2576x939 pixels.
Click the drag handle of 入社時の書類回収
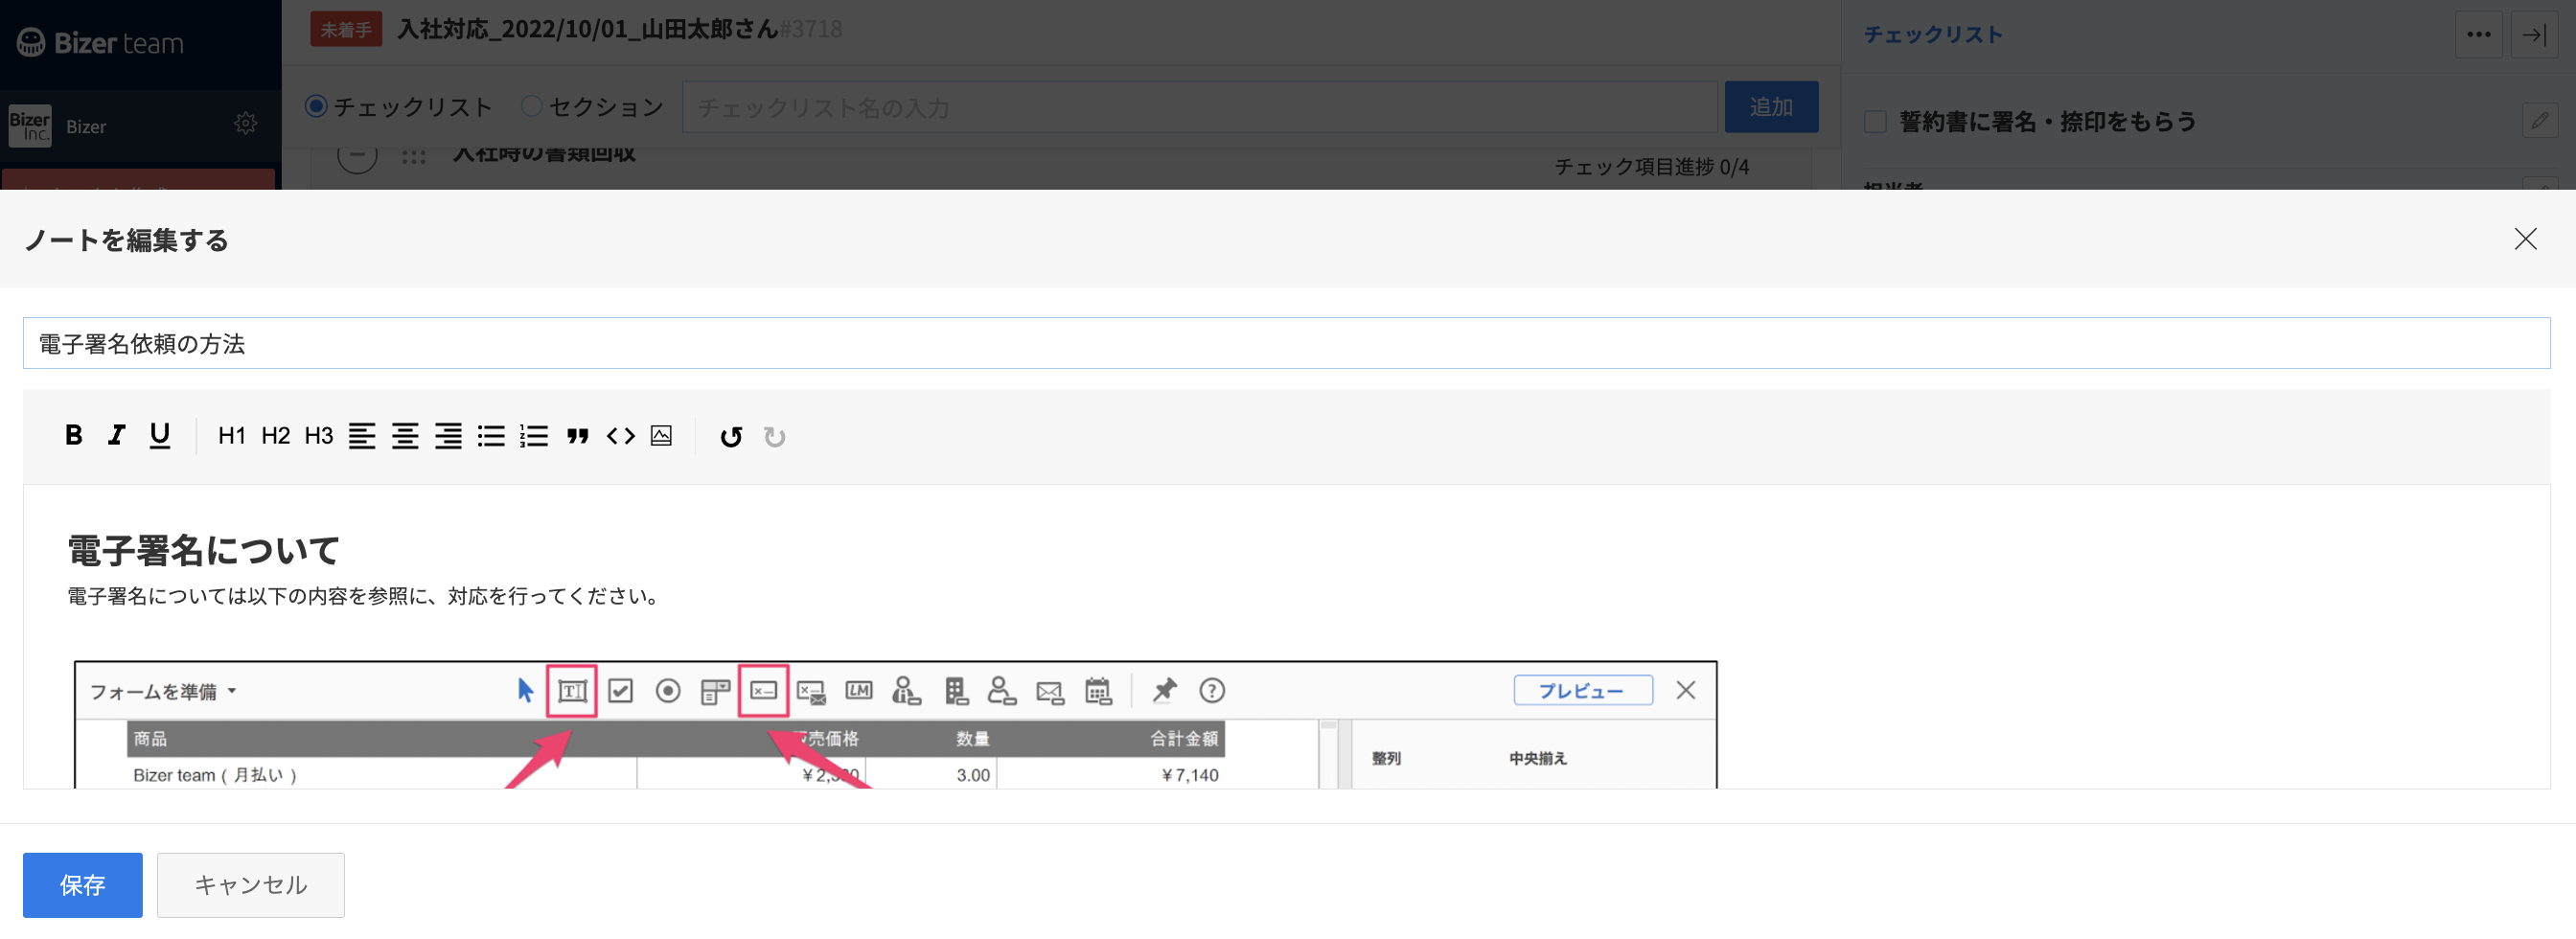pyautogui.click(x=414, y=158)
